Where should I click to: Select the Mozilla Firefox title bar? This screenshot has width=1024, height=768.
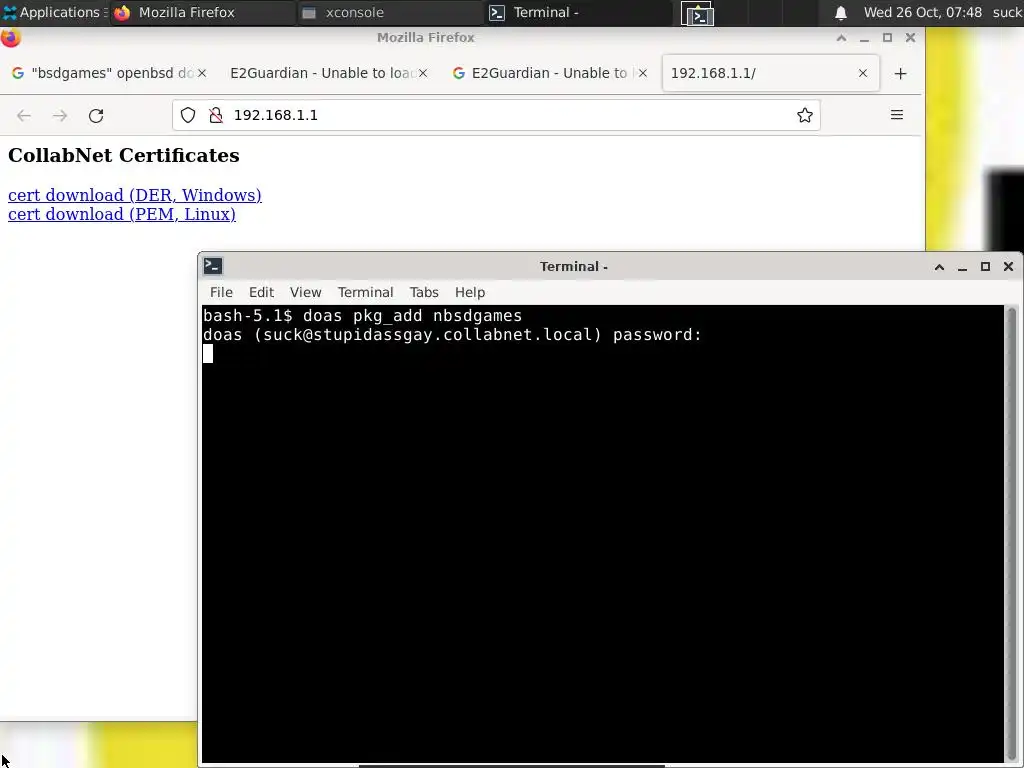coord(426,38)
